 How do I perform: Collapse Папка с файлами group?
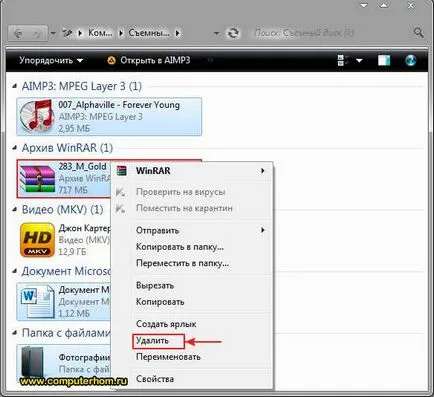14,333
